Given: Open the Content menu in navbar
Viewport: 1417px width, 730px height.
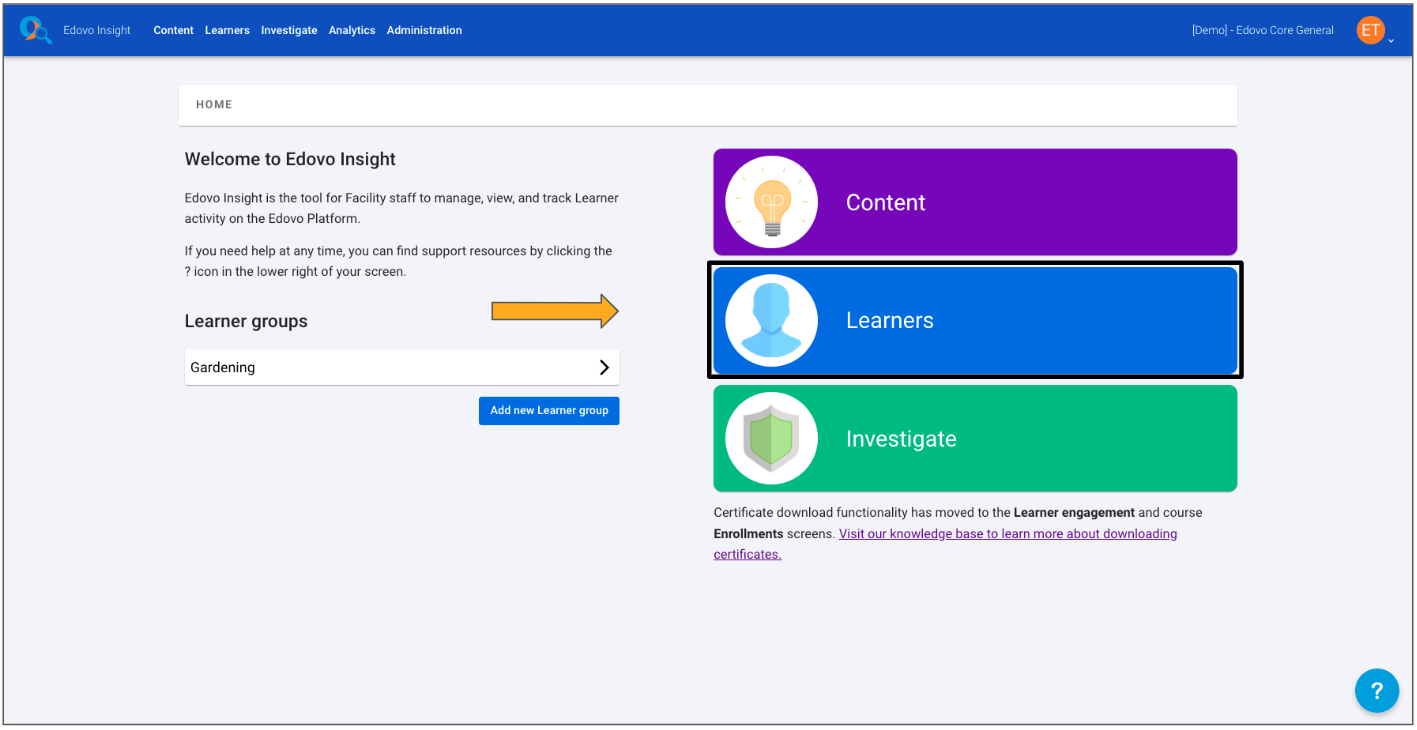Looking at the screenshot, I should (173, 30).
